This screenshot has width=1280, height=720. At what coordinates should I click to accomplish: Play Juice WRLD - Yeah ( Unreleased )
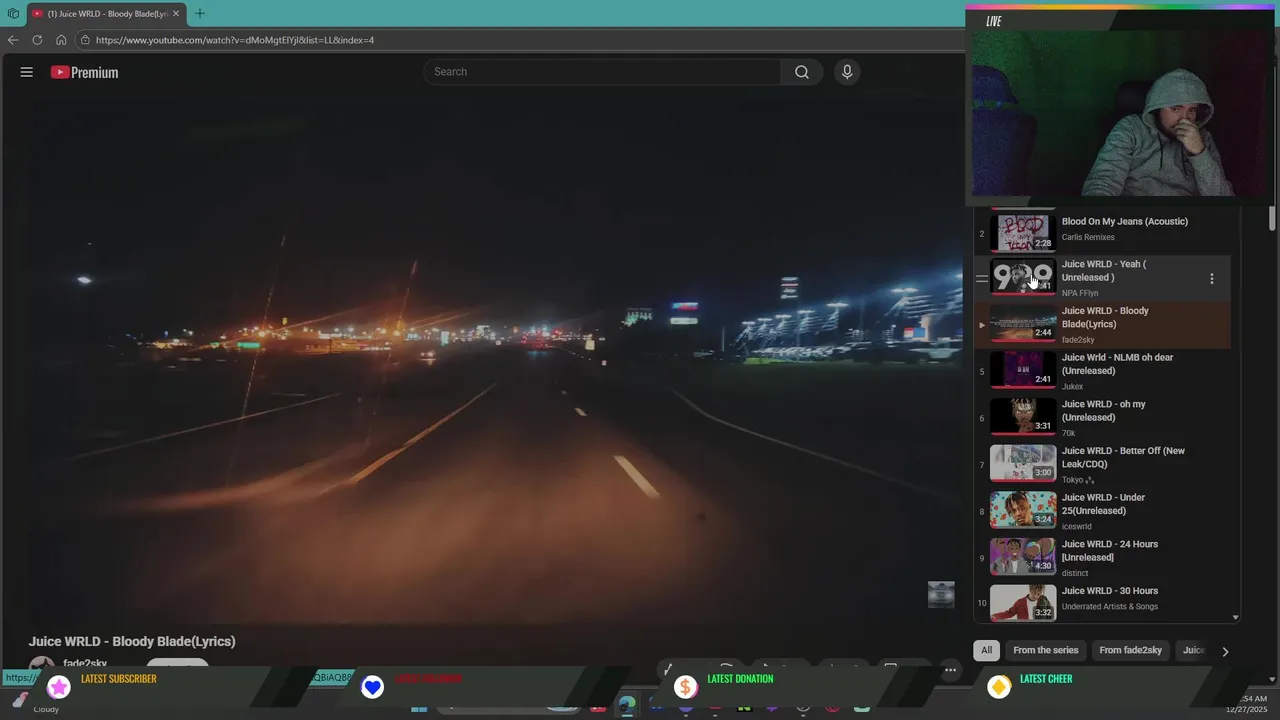(1104, 271)
